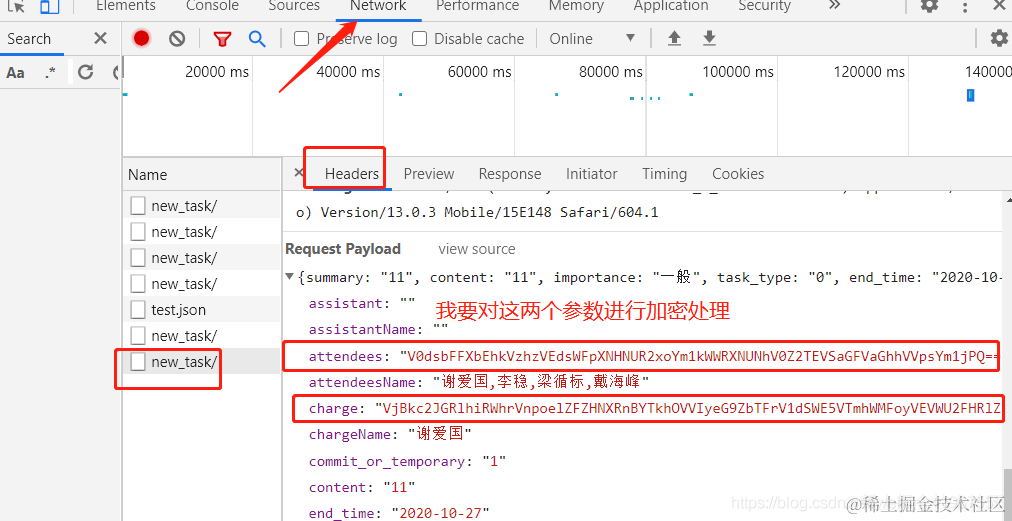Open the Online throttling dropdown
1012x521 pixels.
point(592,39)
